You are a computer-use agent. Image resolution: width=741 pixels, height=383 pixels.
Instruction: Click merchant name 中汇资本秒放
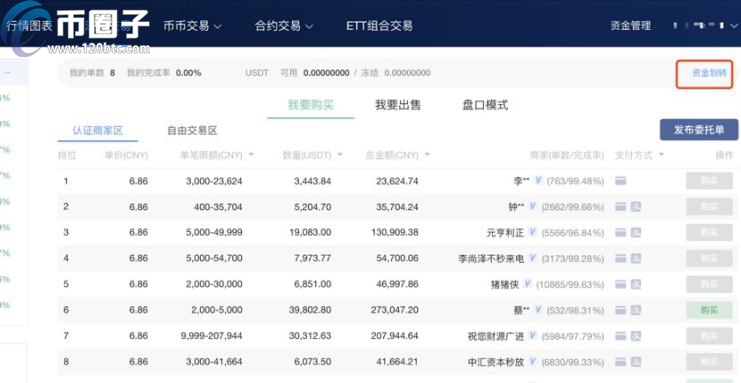click(x=496, y=362)
